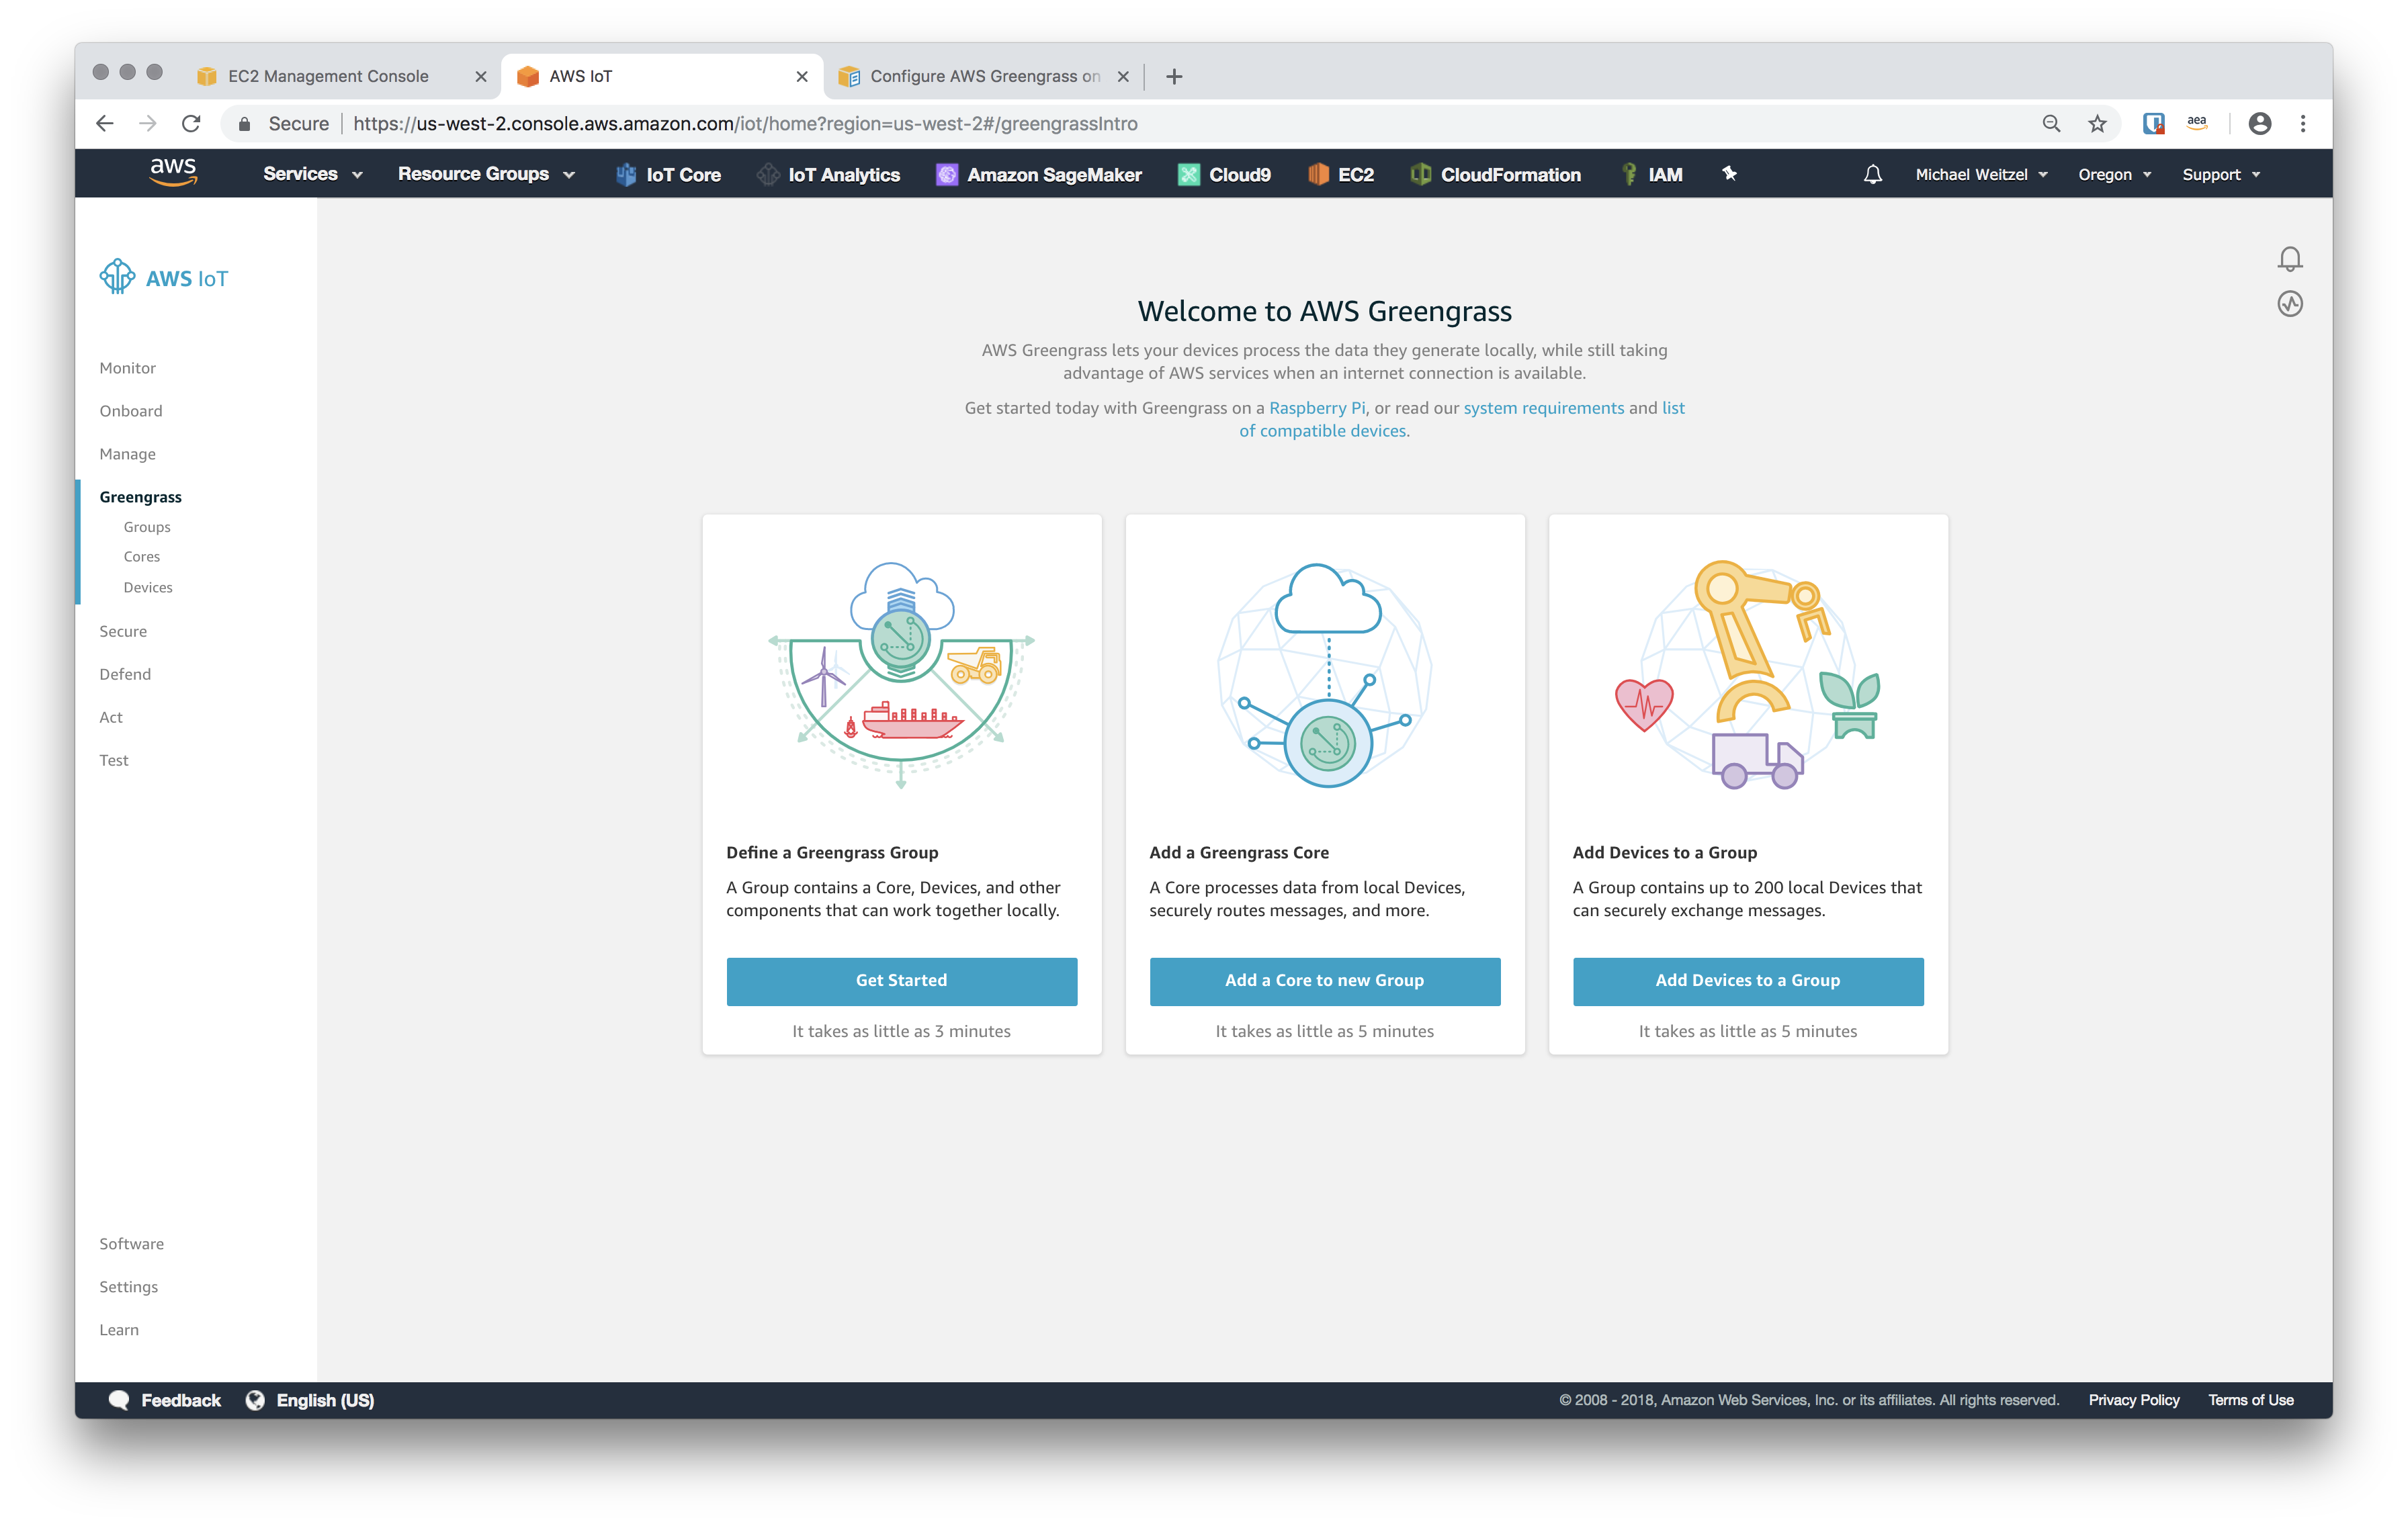Click Add Devices to a Group button
Viewport: 2408px width, 1526px height.
click(1747, 981)
